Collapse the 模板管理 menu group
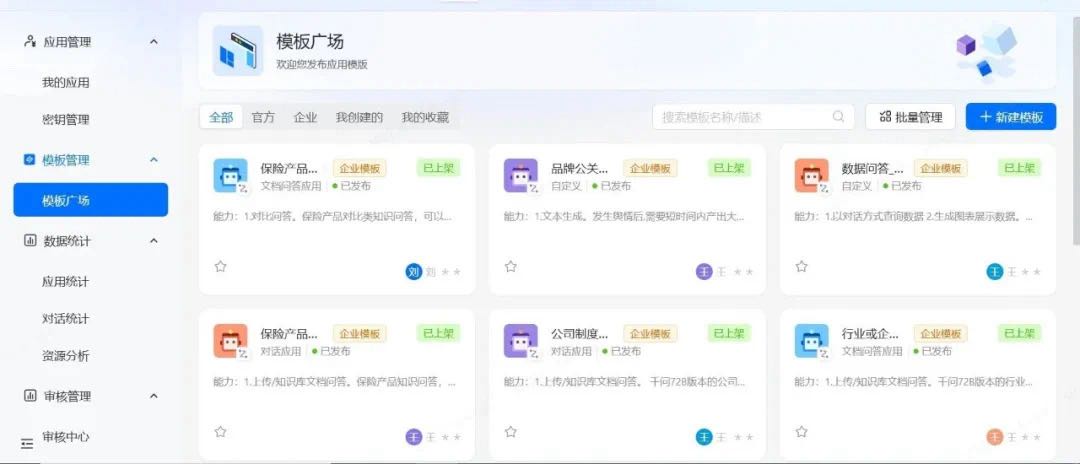Screen dimensions: 1080x464 click(x=153, y=160)
